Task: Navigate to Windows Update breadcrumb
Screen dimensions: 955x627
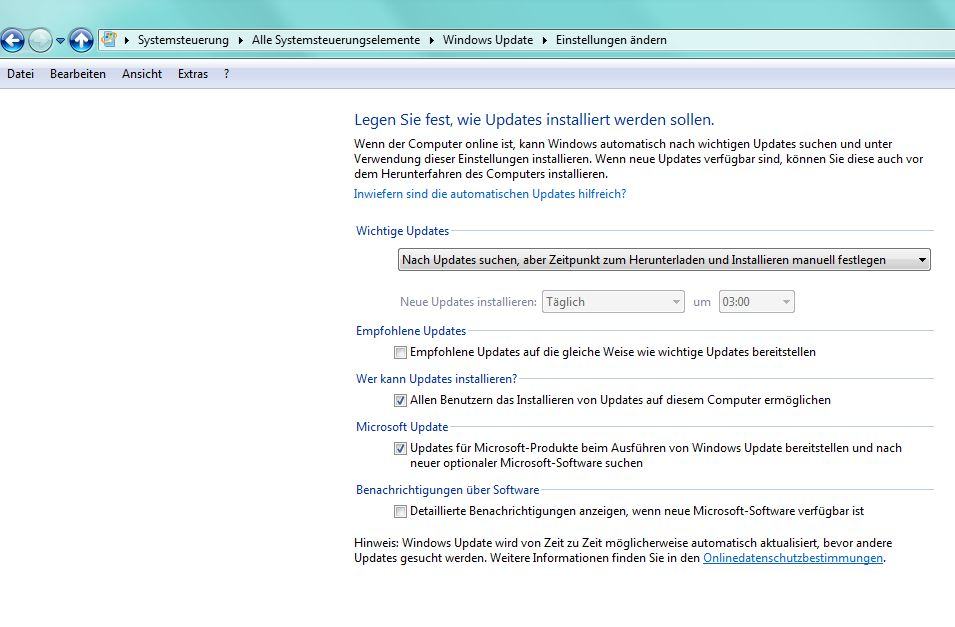Action: coord(488,40)
